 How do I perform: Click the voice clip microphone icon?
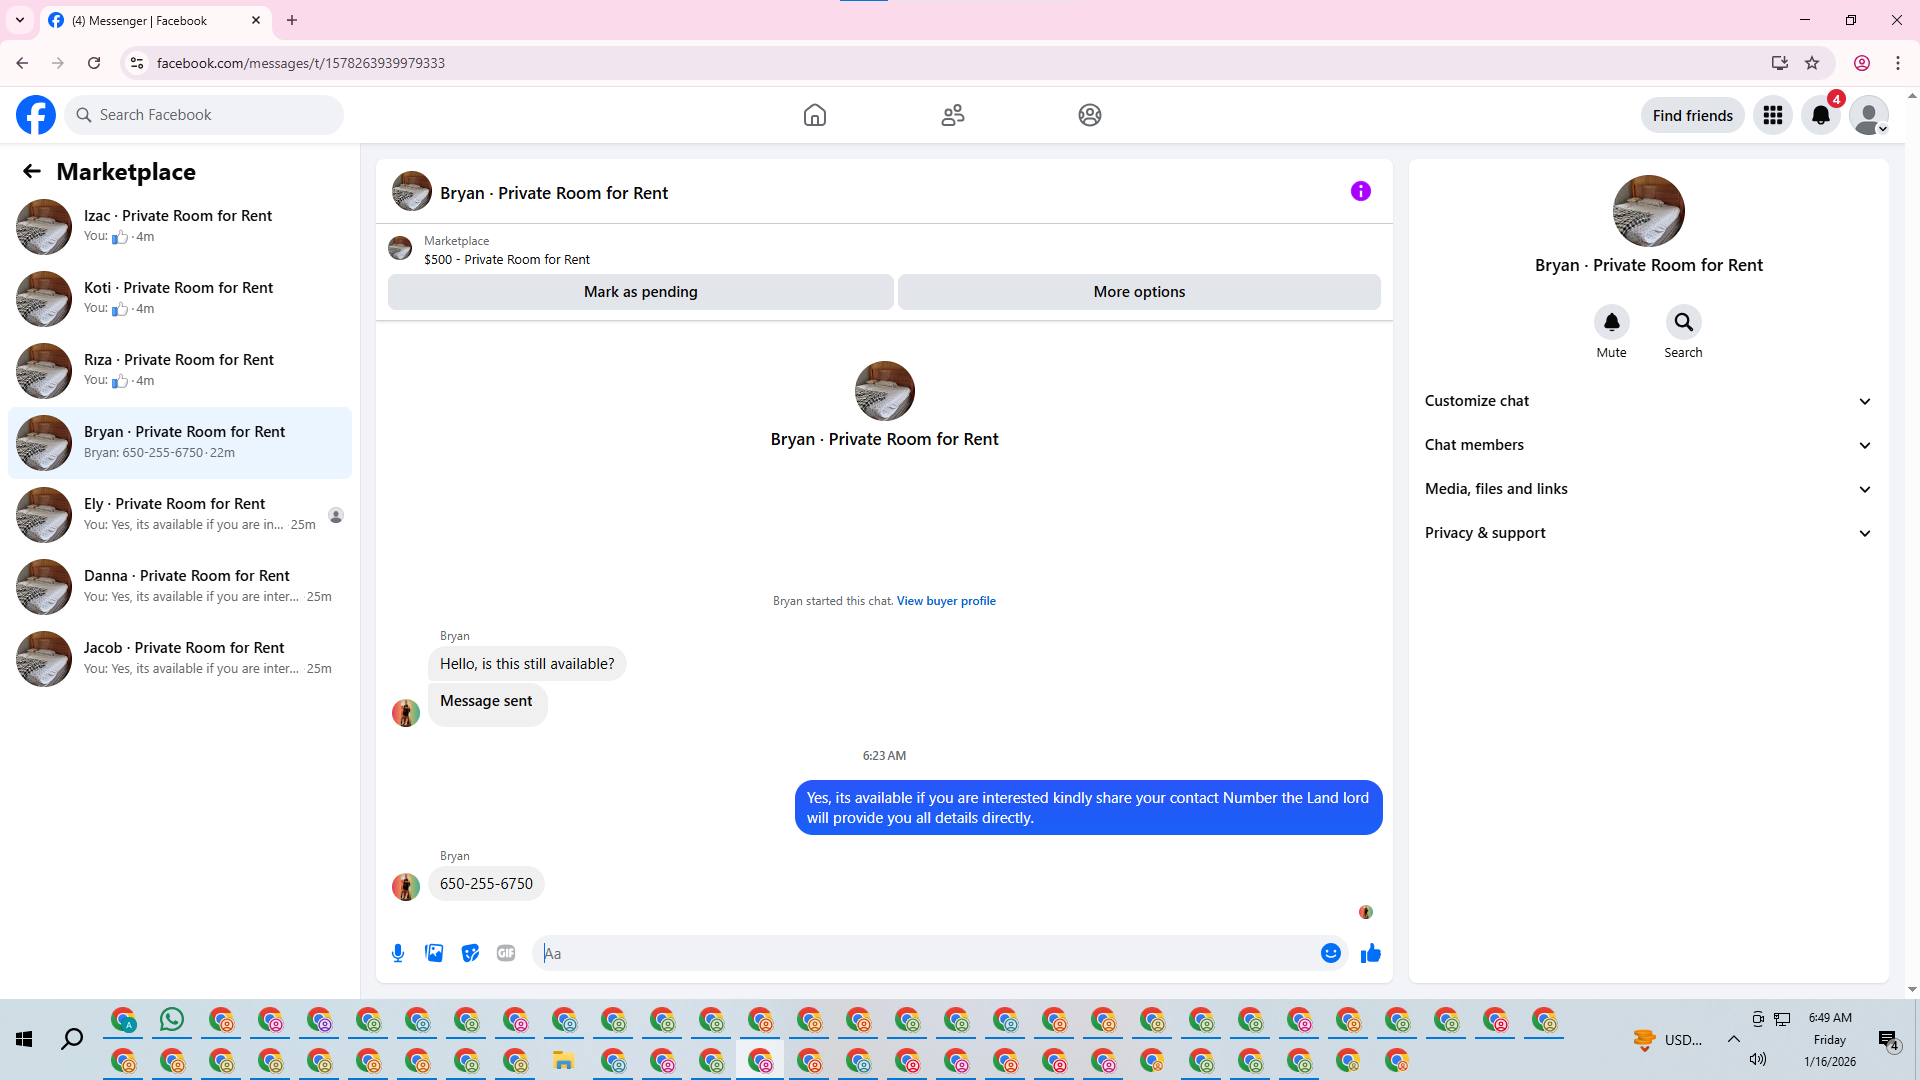click(x=398, y=953)
